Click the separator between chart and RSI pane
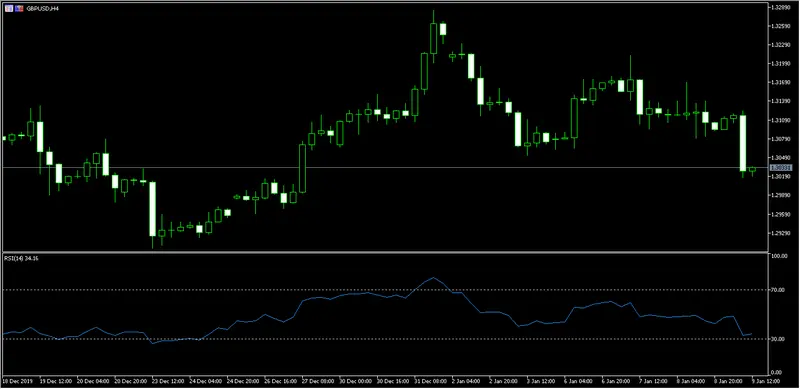Screen dimensions: 800x389 (385, 252)
